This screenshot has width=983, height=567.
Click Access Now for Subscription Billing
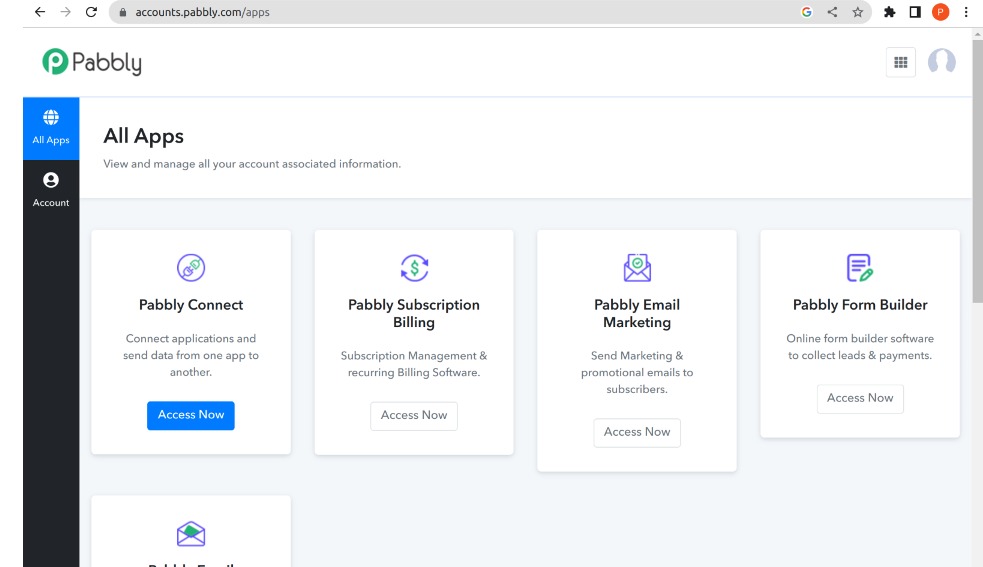[x=414, y=416]
